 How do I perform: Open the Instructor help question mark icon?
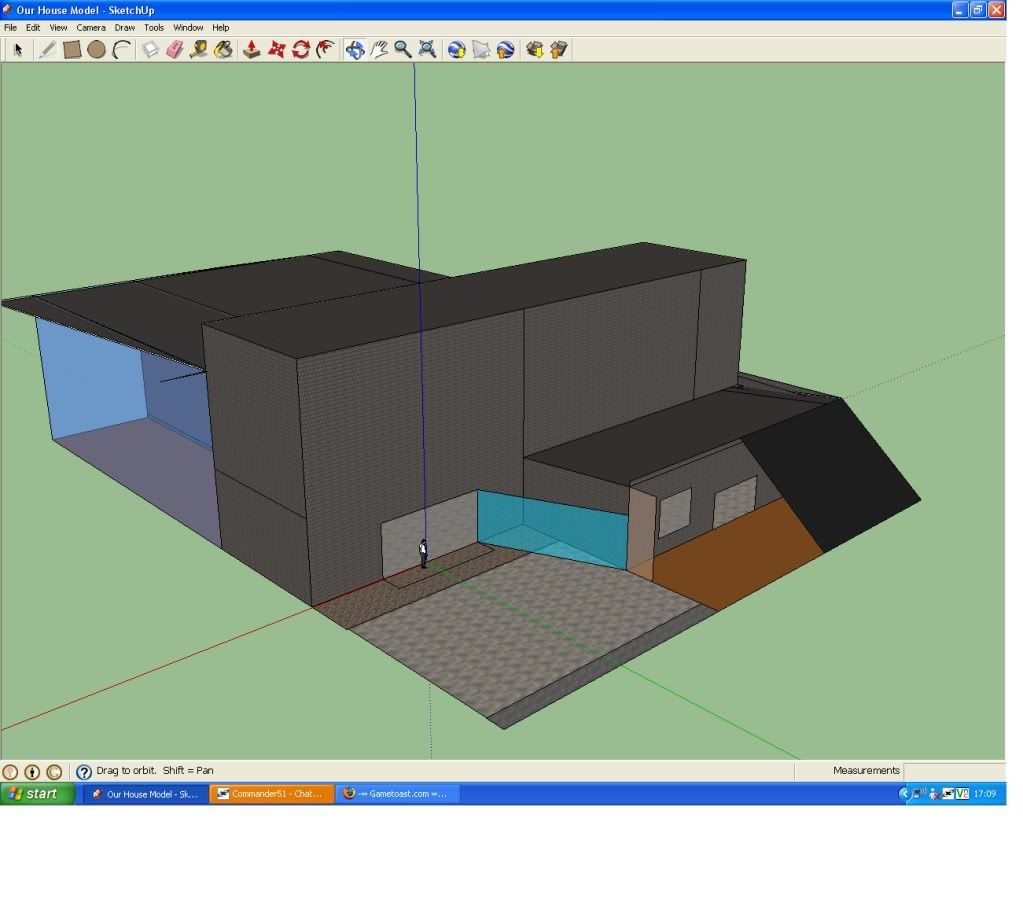(x=84, y=772)
